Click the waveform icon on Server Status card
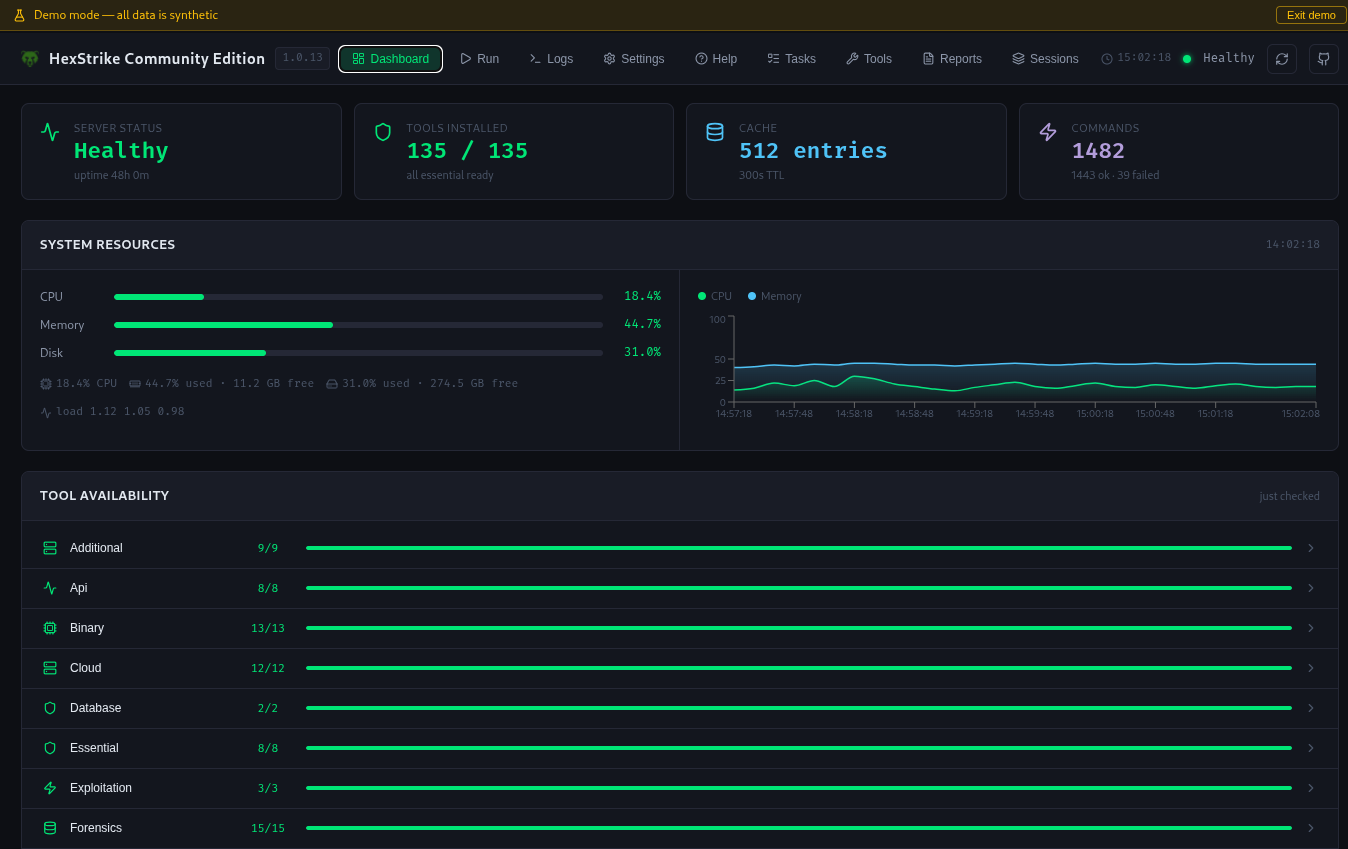 pyautogui.click(x=50, y=131)
